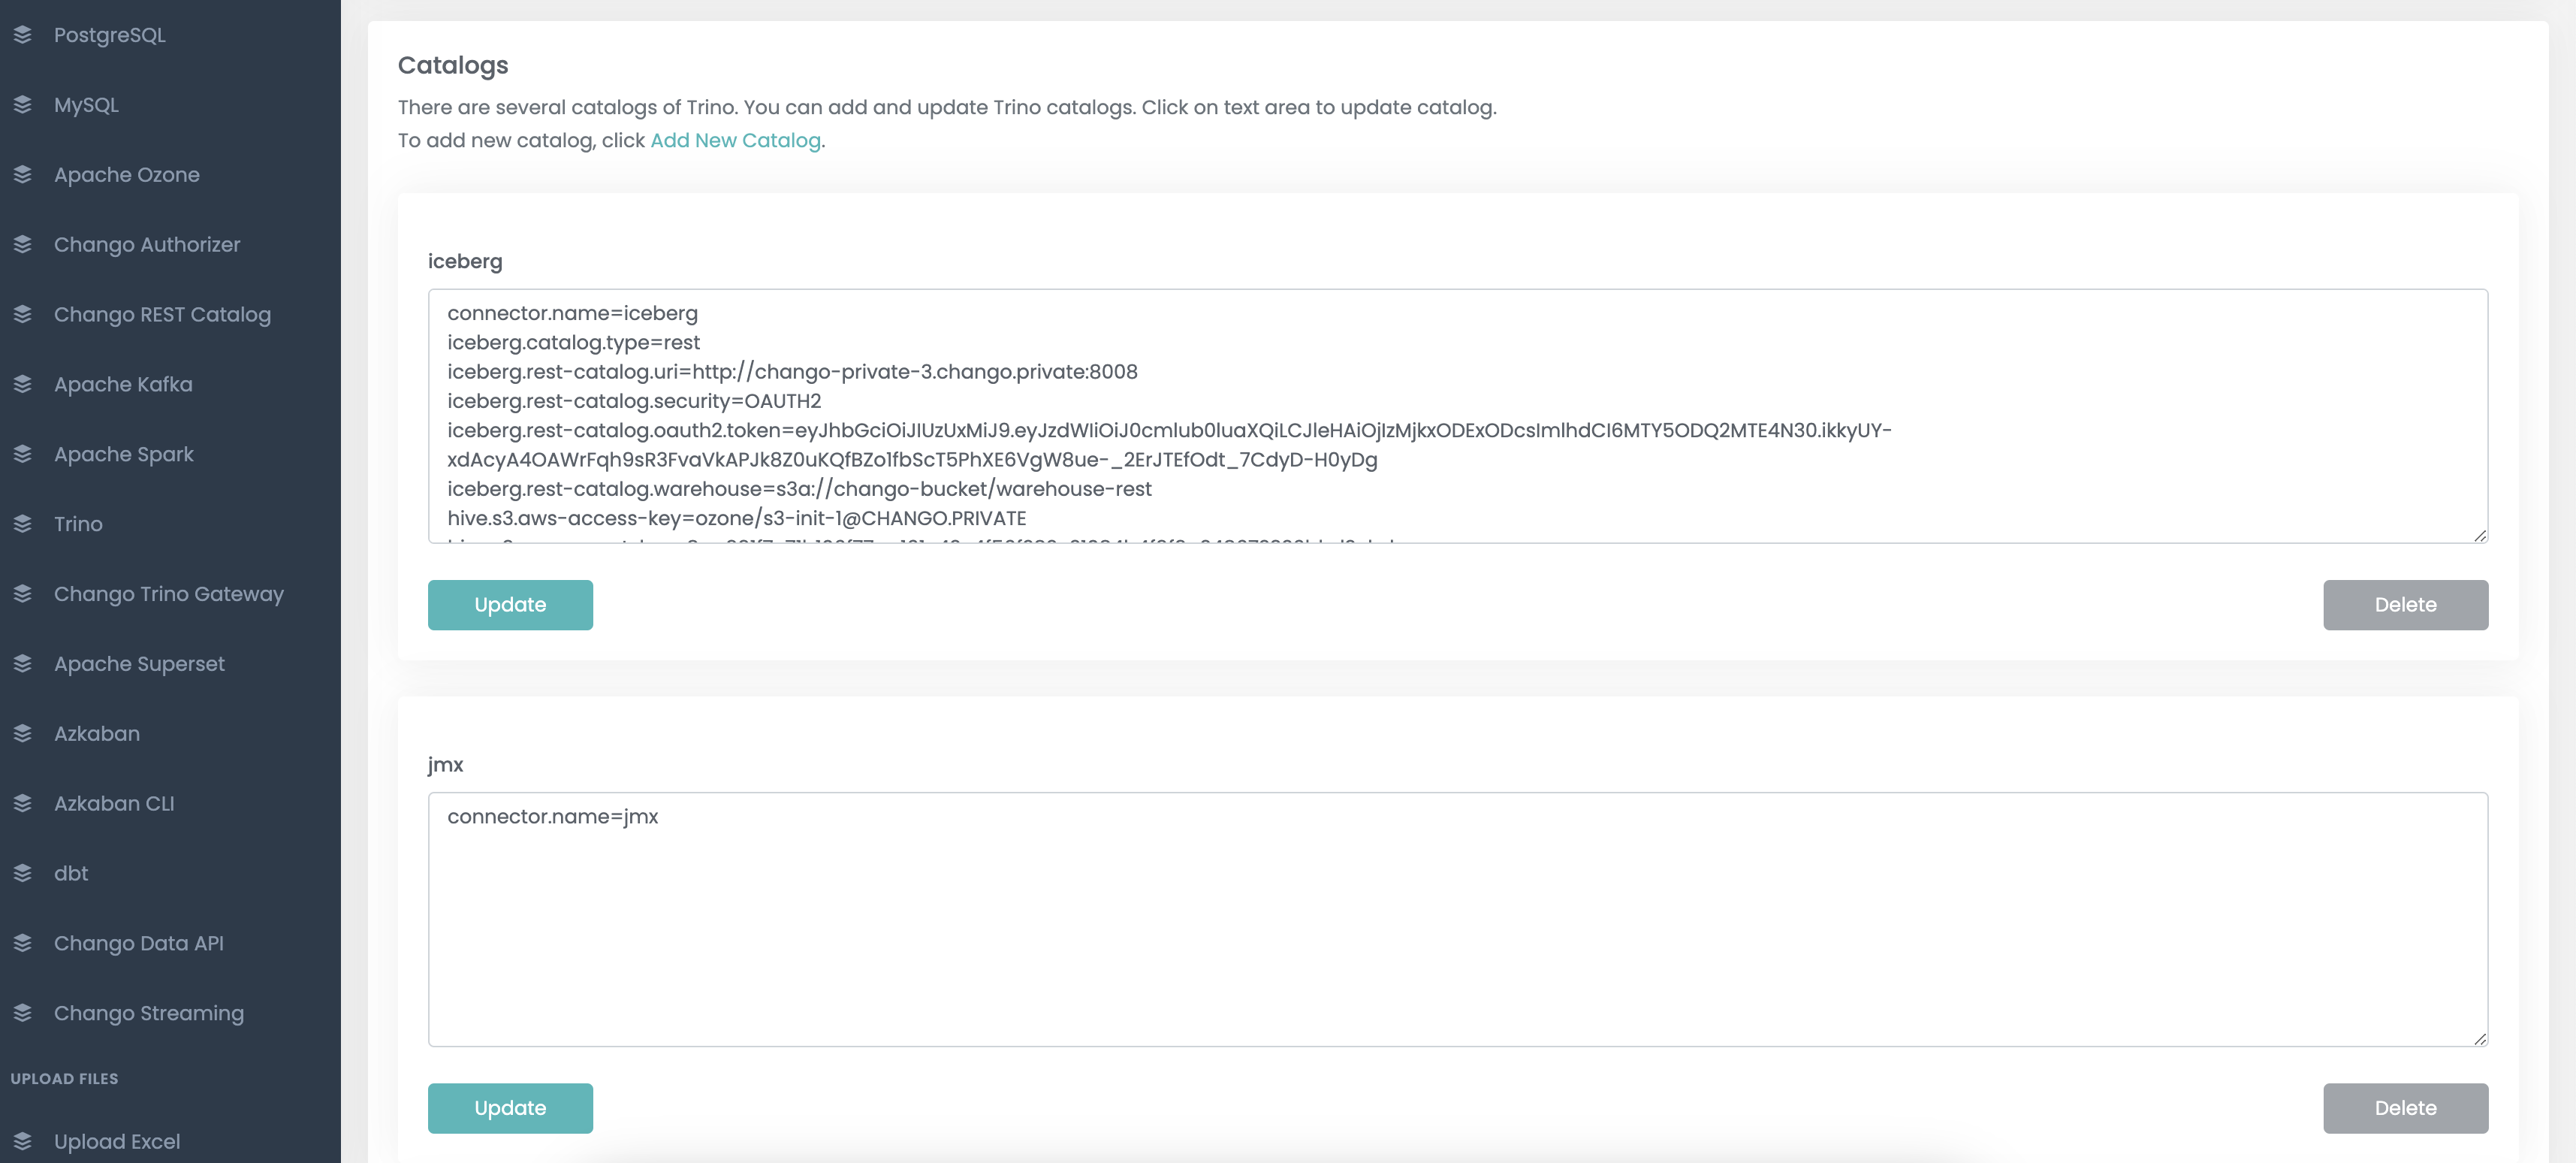Open the dbt sidebar entry

(71, 874)
